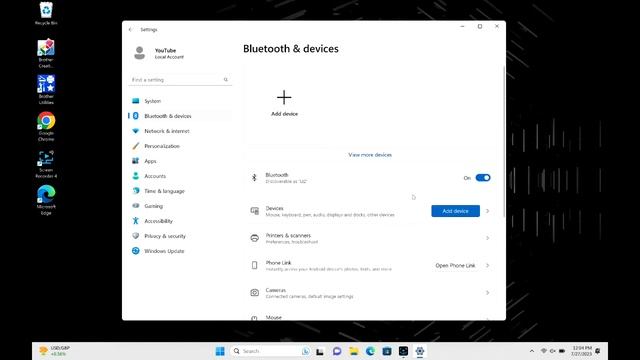Screen dimensions: 640x360
Task: Open View more devices link
Action: pyautogui.click(x=370, y=155)
